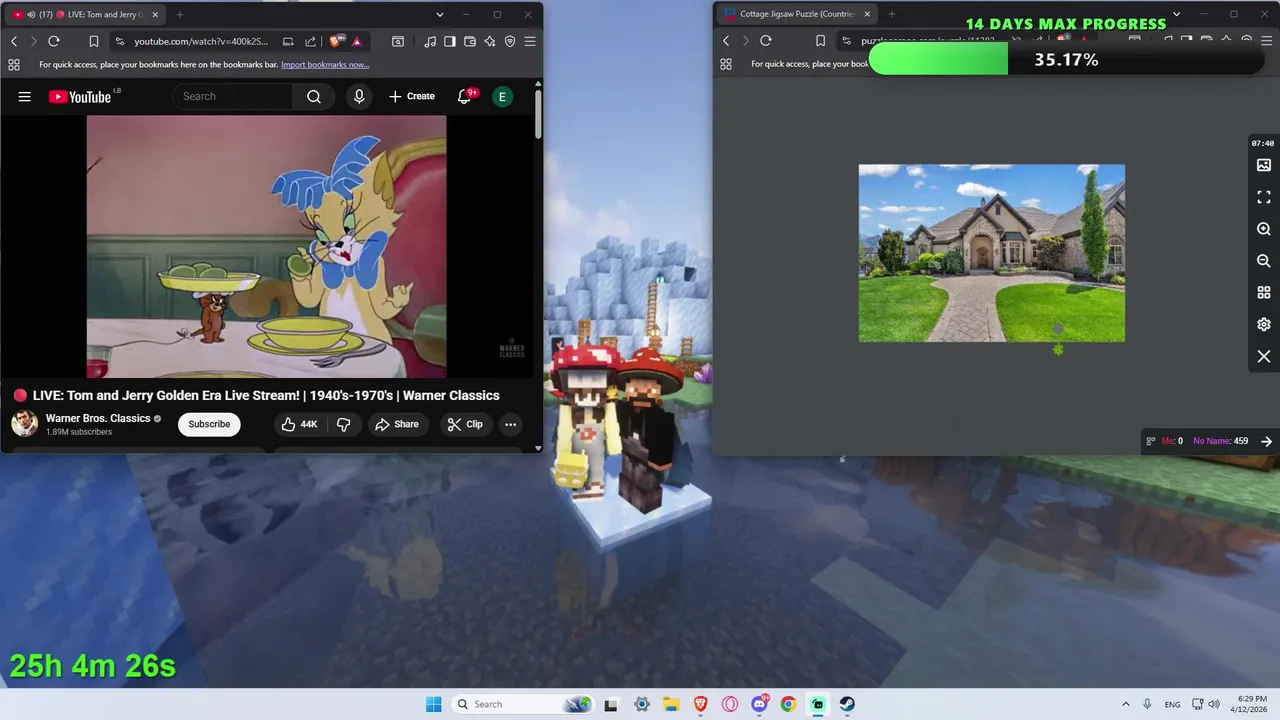Dislike the Tom and Jerry video
The width and height of the screenshot is (1280, 720).
(343, 424)
